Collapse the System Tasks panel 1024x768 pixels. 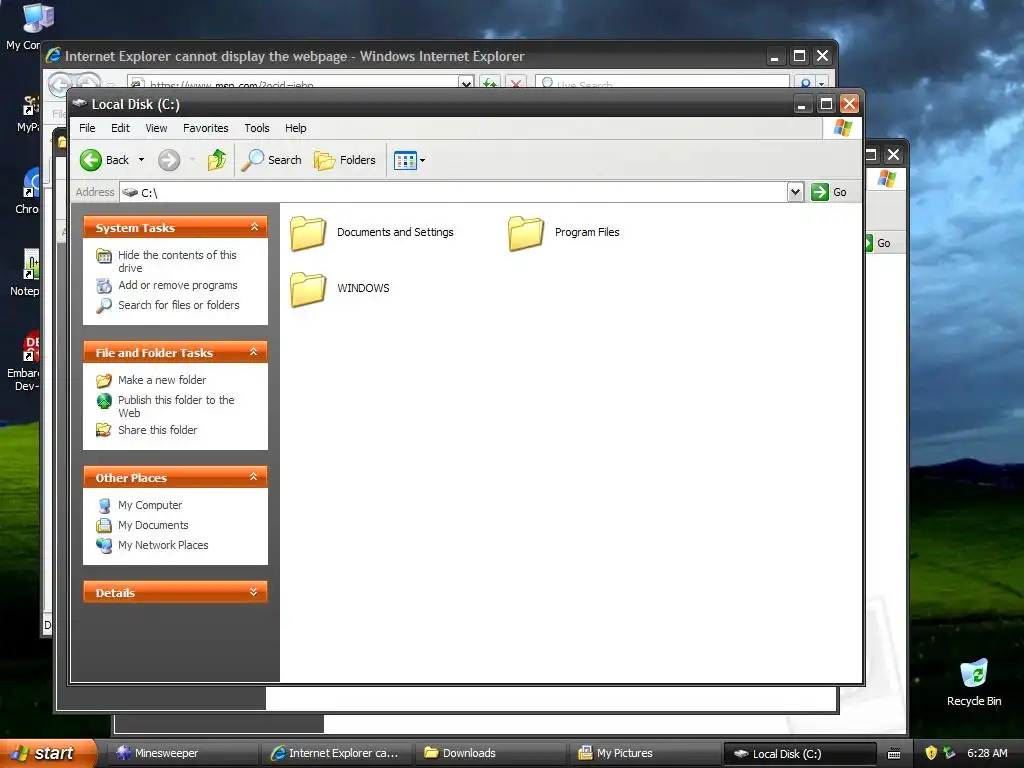(x=254, y=227)
